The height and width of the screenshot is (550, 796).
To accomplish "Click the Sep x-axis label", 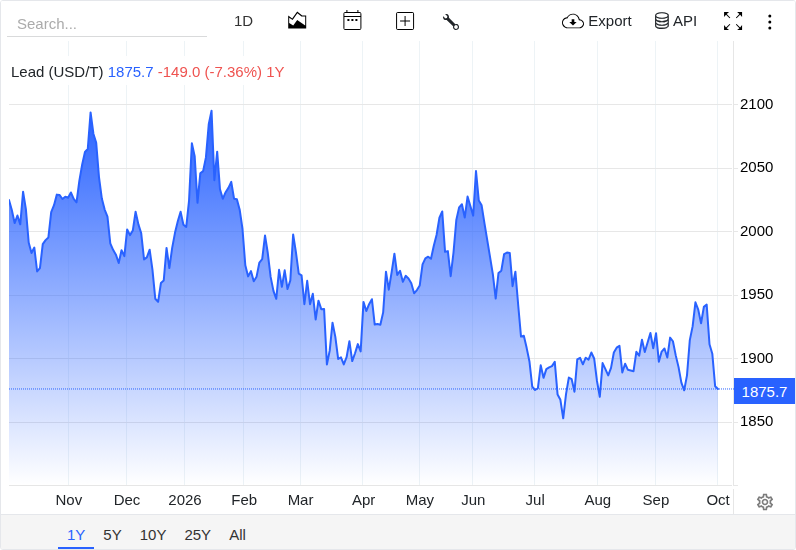I will (x=655, y=500).
